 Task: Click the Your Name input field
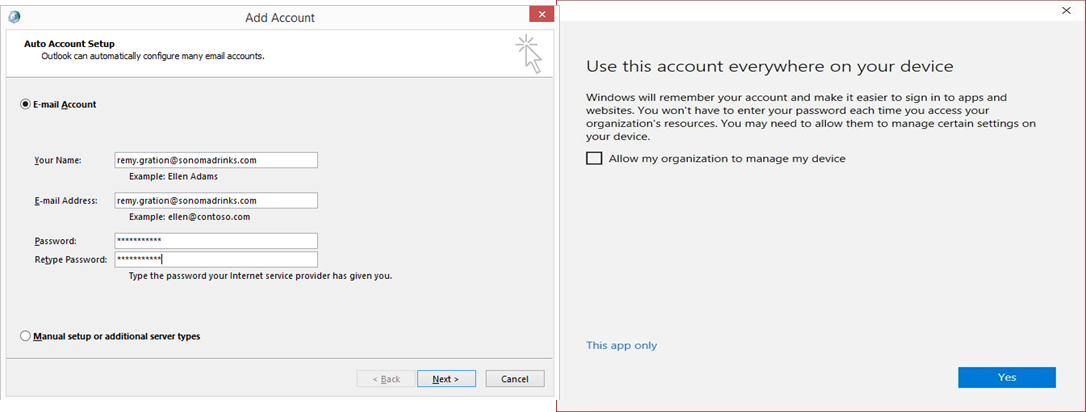[x=216, y=160]
